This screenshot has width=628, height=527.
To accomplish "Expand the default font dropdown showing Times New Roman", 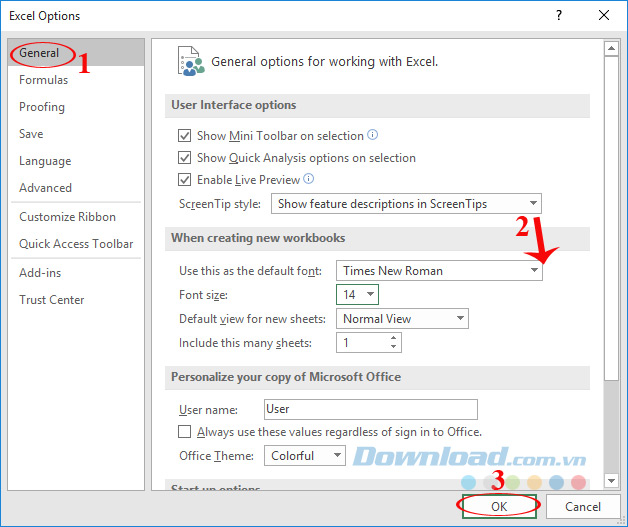I will point(439,271).
